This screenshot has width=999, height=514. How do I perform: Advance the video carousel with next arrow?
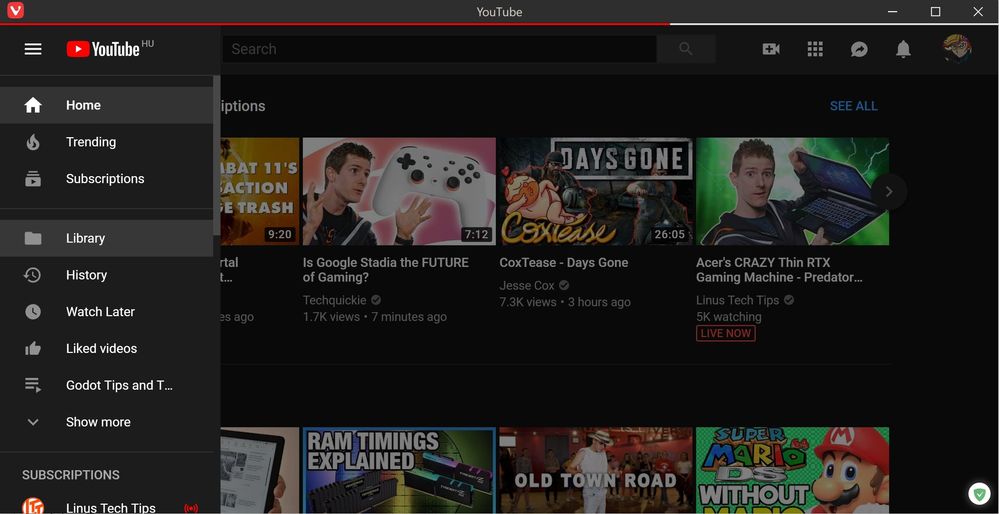coord(889,192)
